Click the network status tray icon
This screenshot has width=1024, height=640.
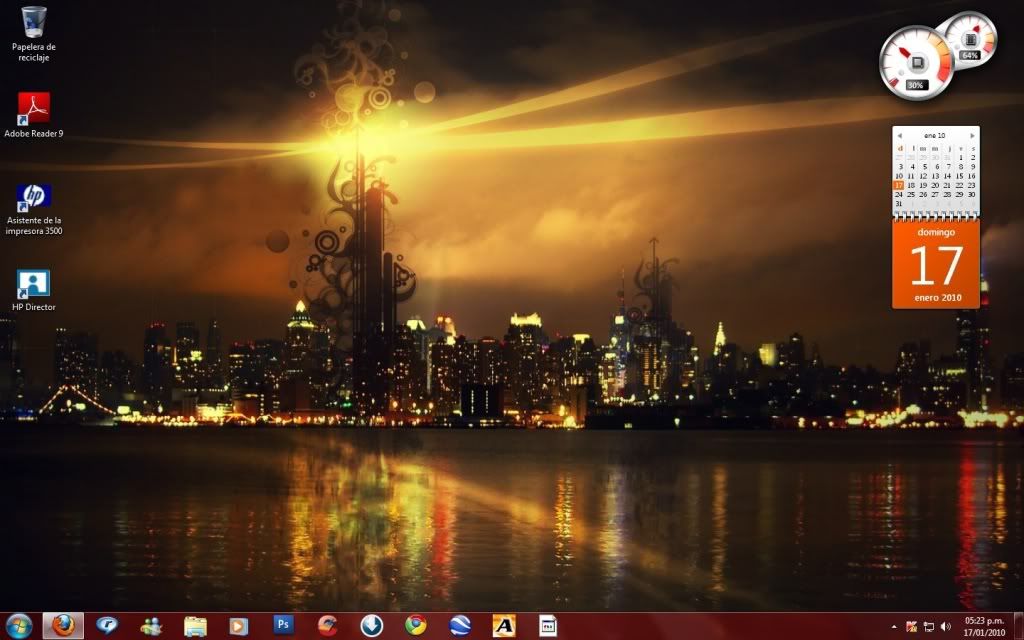929,626
